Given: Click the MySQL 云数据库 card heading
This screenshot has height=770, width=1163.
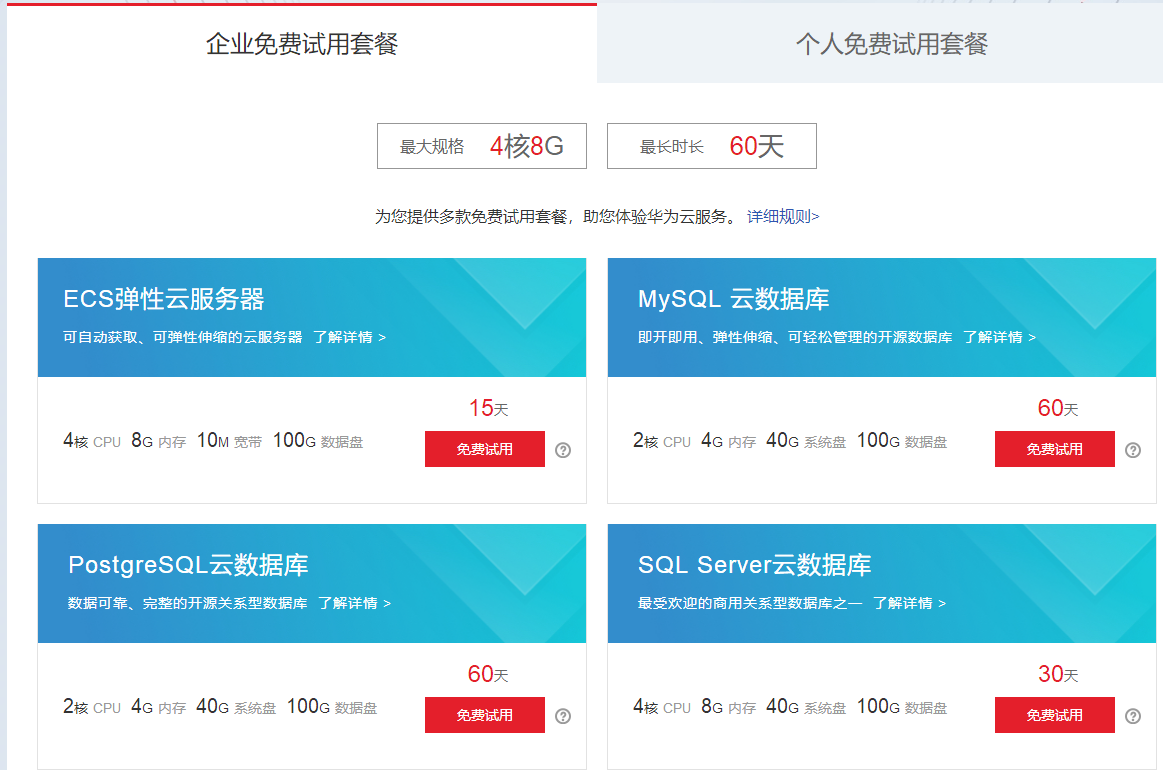Looking at the screenshot, I should pos(733,299).
